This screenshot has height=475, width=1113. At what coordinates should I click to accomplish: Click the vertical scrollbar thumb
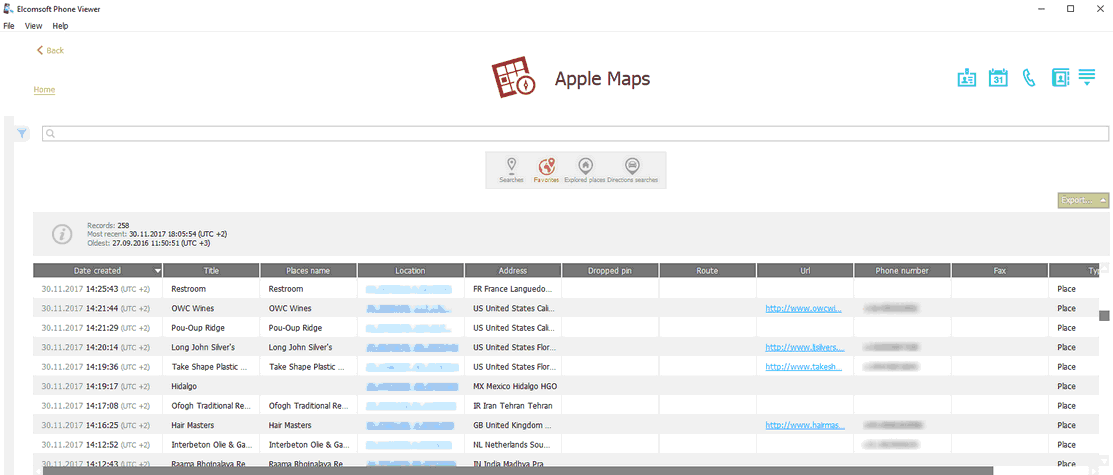click(x=1104, y=316)
